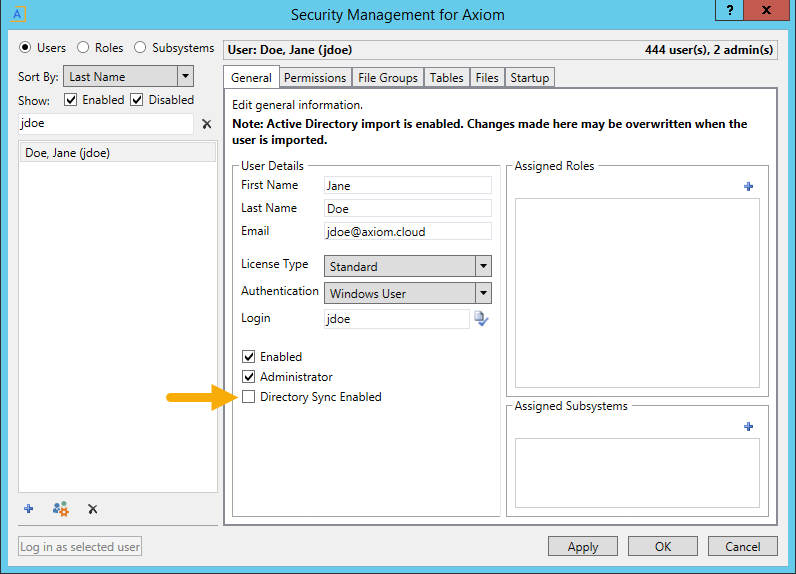This screenshot has width=796, height=574.
Task: Click the add user plus icon
Action: click(28, 509)
